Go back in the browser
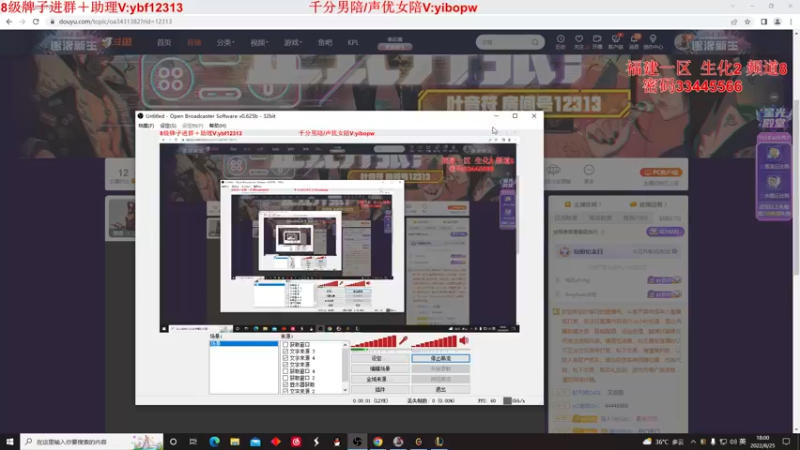800x450 pixels. [x=9, y=21]
